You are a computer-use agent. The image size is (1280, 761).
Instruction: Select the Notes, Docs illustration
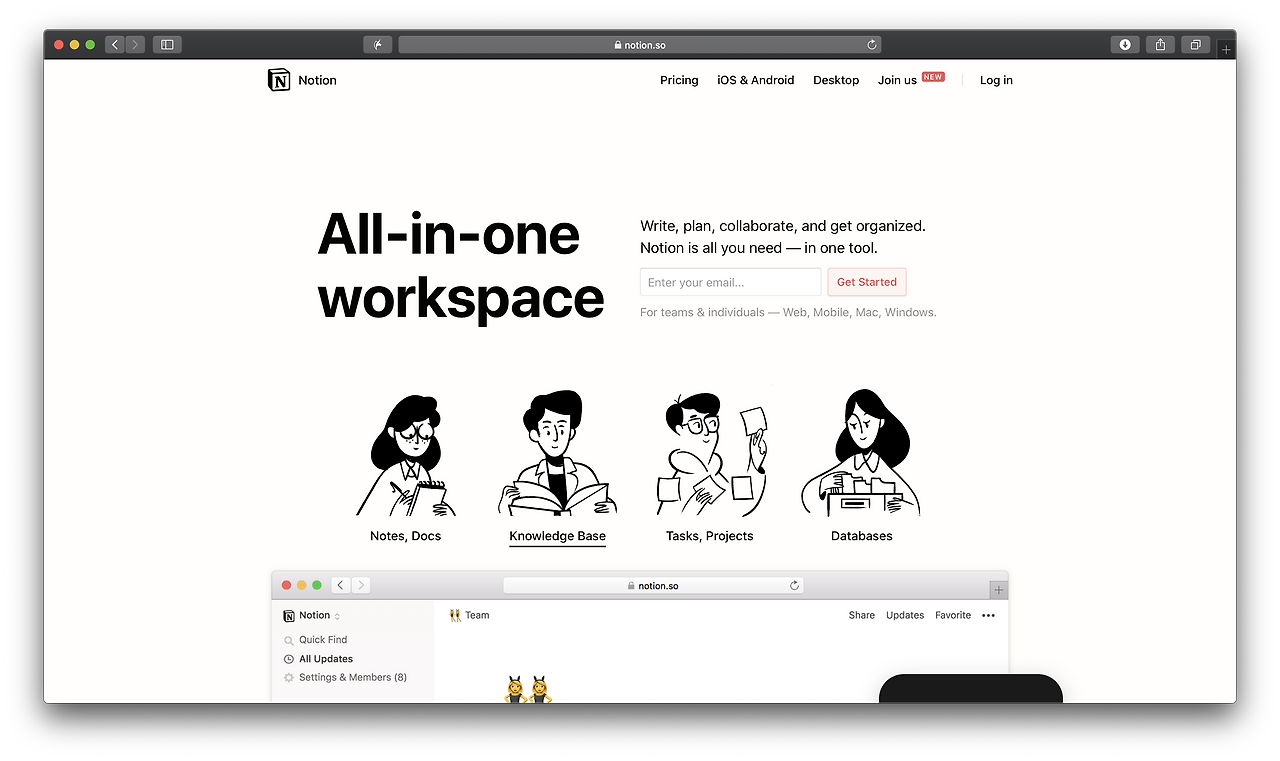coord(406,455)
